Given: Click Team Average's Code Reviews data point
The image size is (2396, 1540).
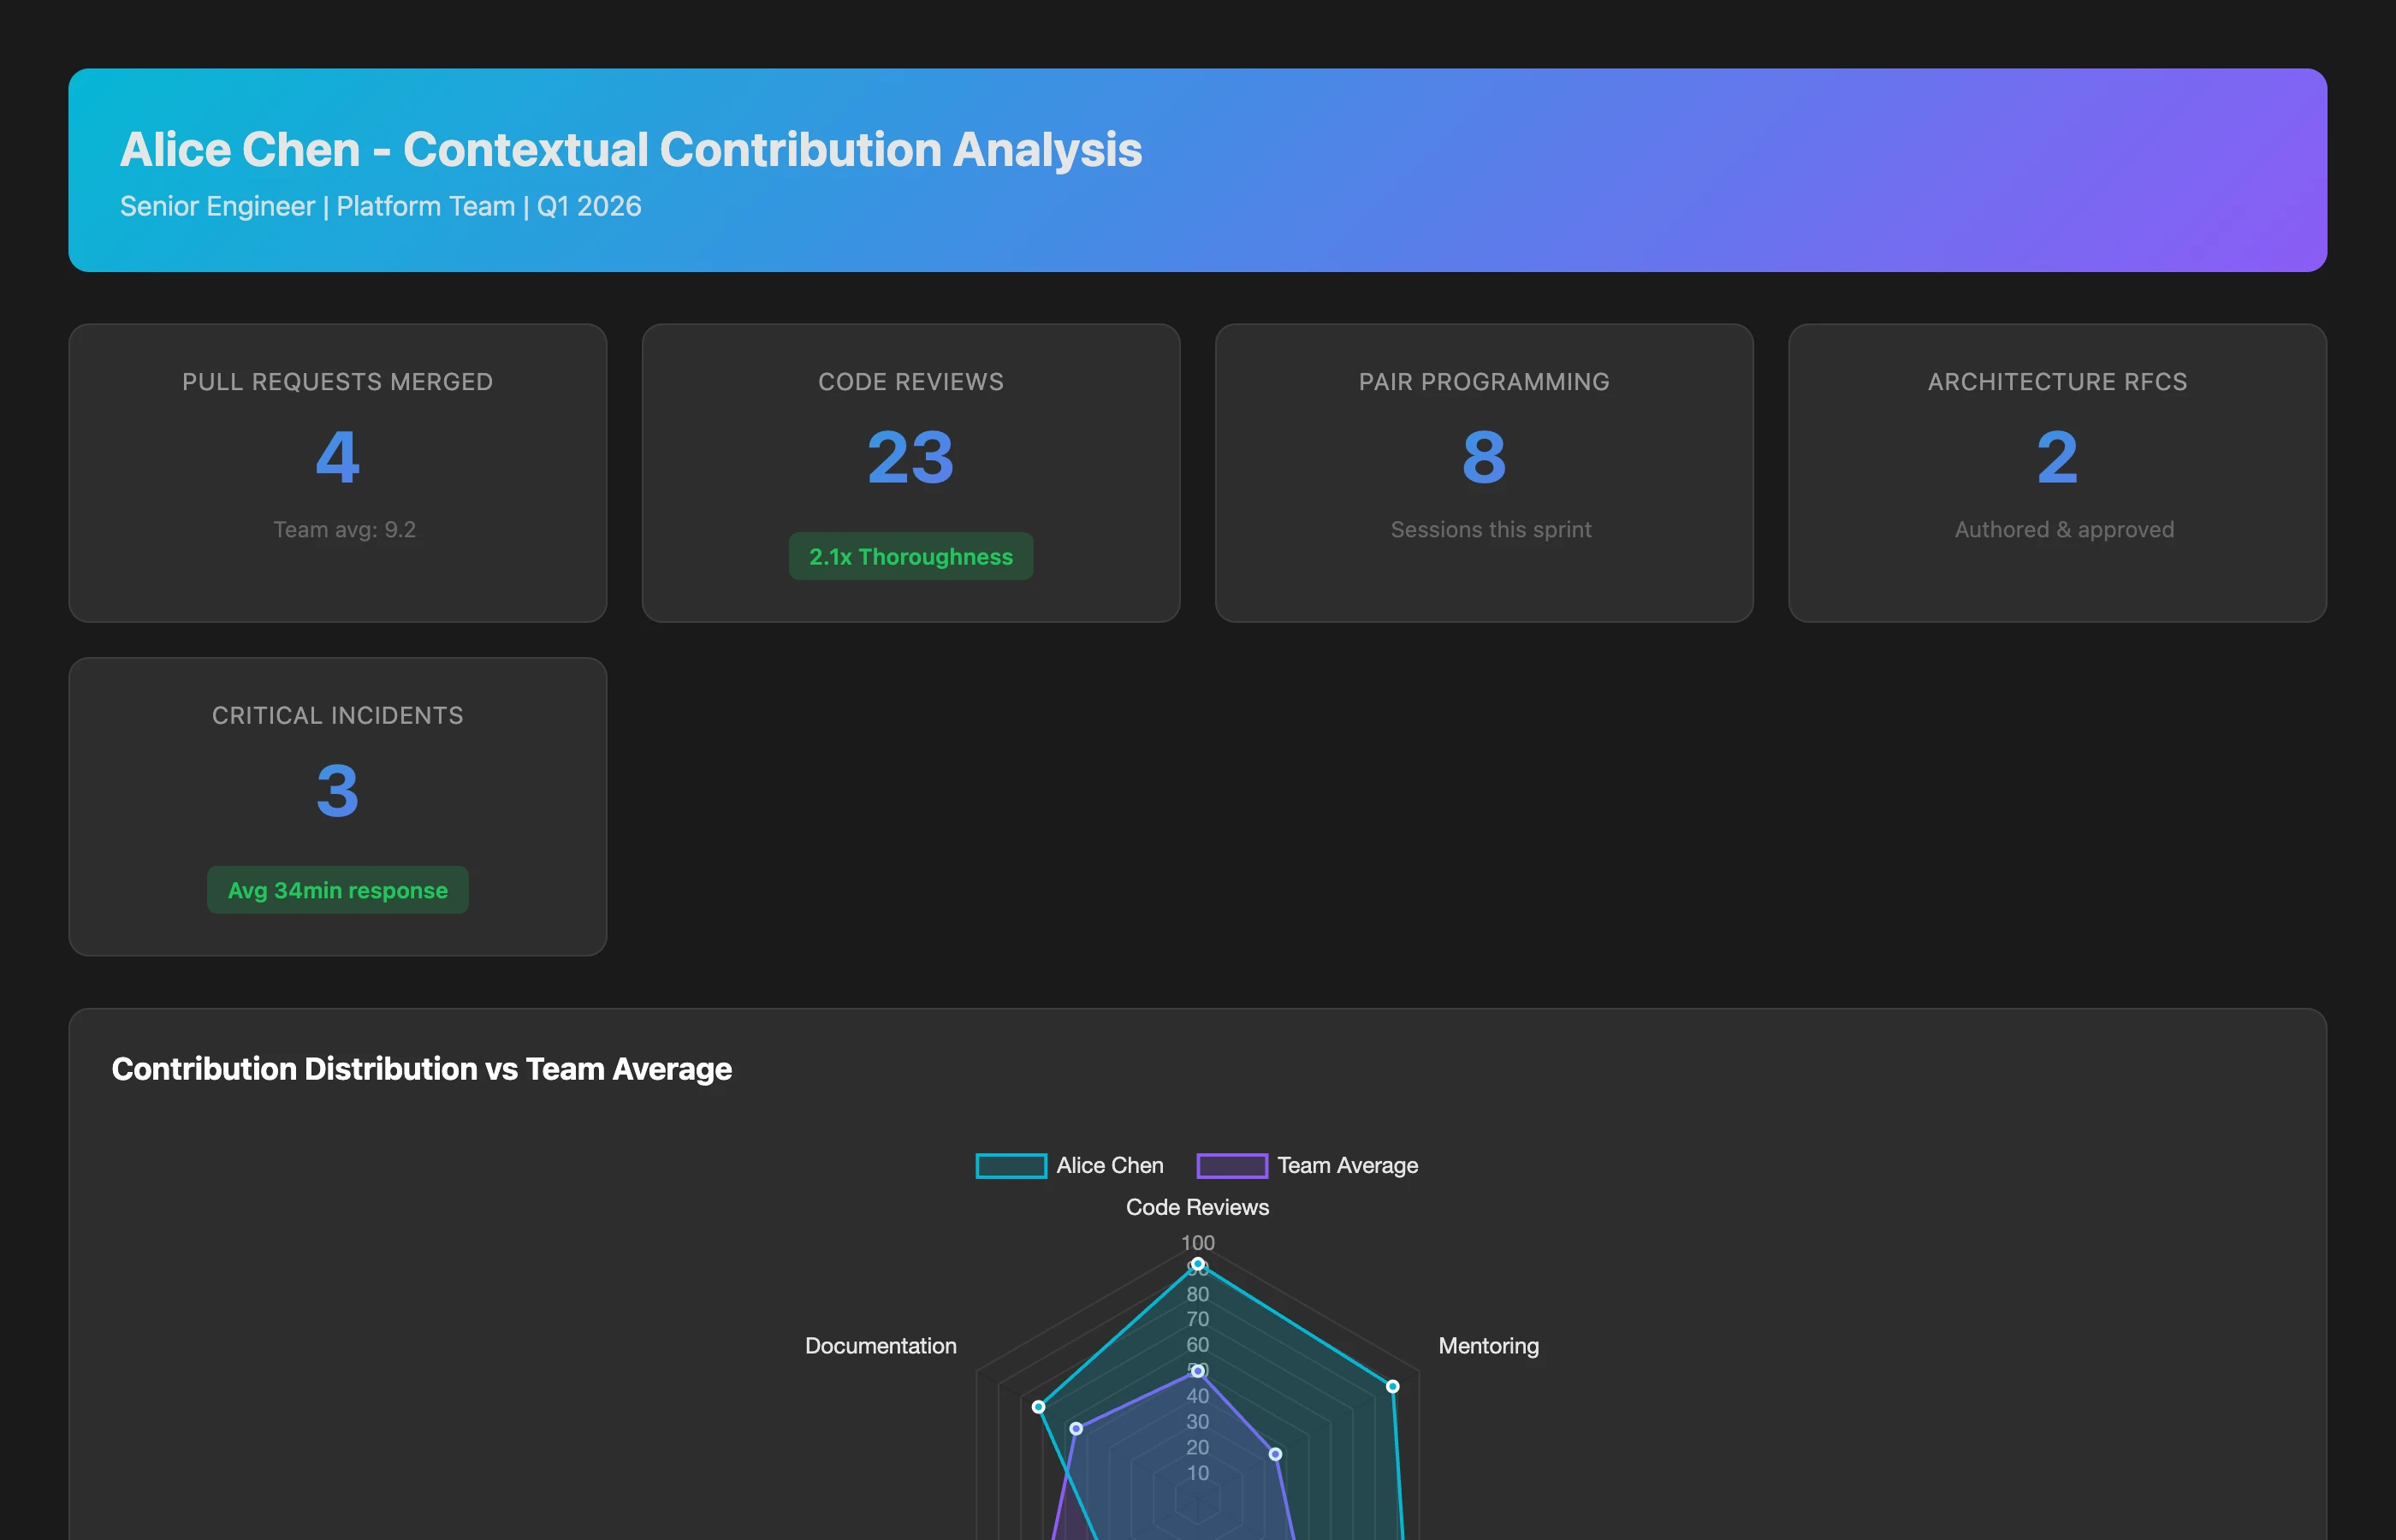Looking at the screenshot, I should 1197,1371.
